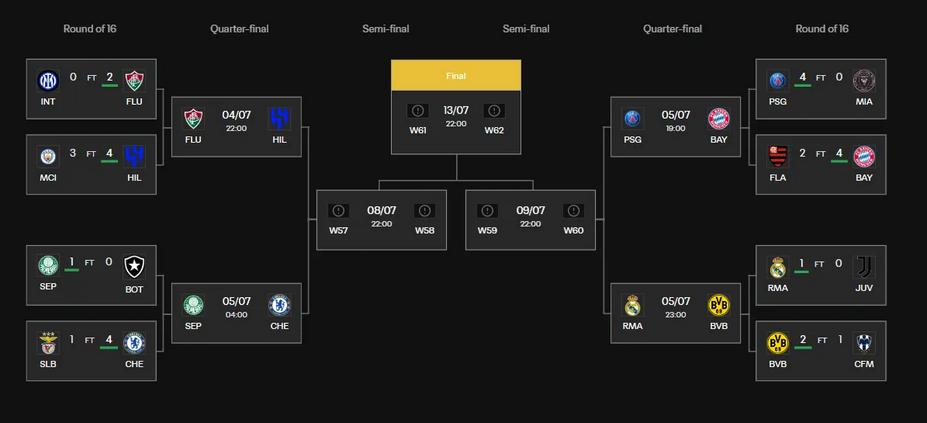Click Al Hilal logo in the 04/07 quarter-final
Viewport: 927px width, 423px height.
point(279,118)
